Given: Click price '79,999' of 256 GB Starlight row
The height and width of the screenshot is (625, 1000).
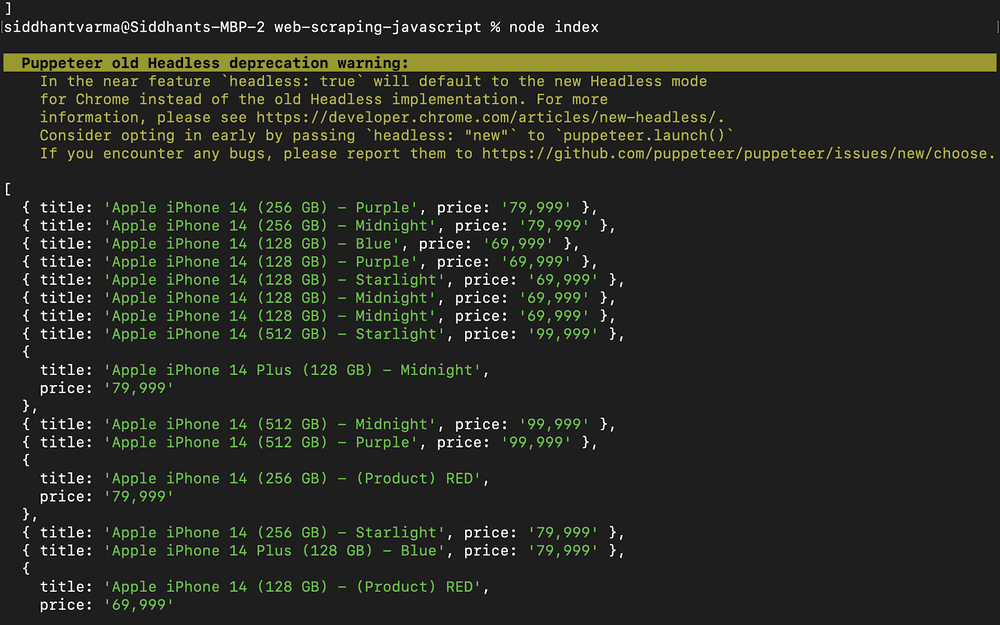Looking at the screenshot, I should (563, 533).
